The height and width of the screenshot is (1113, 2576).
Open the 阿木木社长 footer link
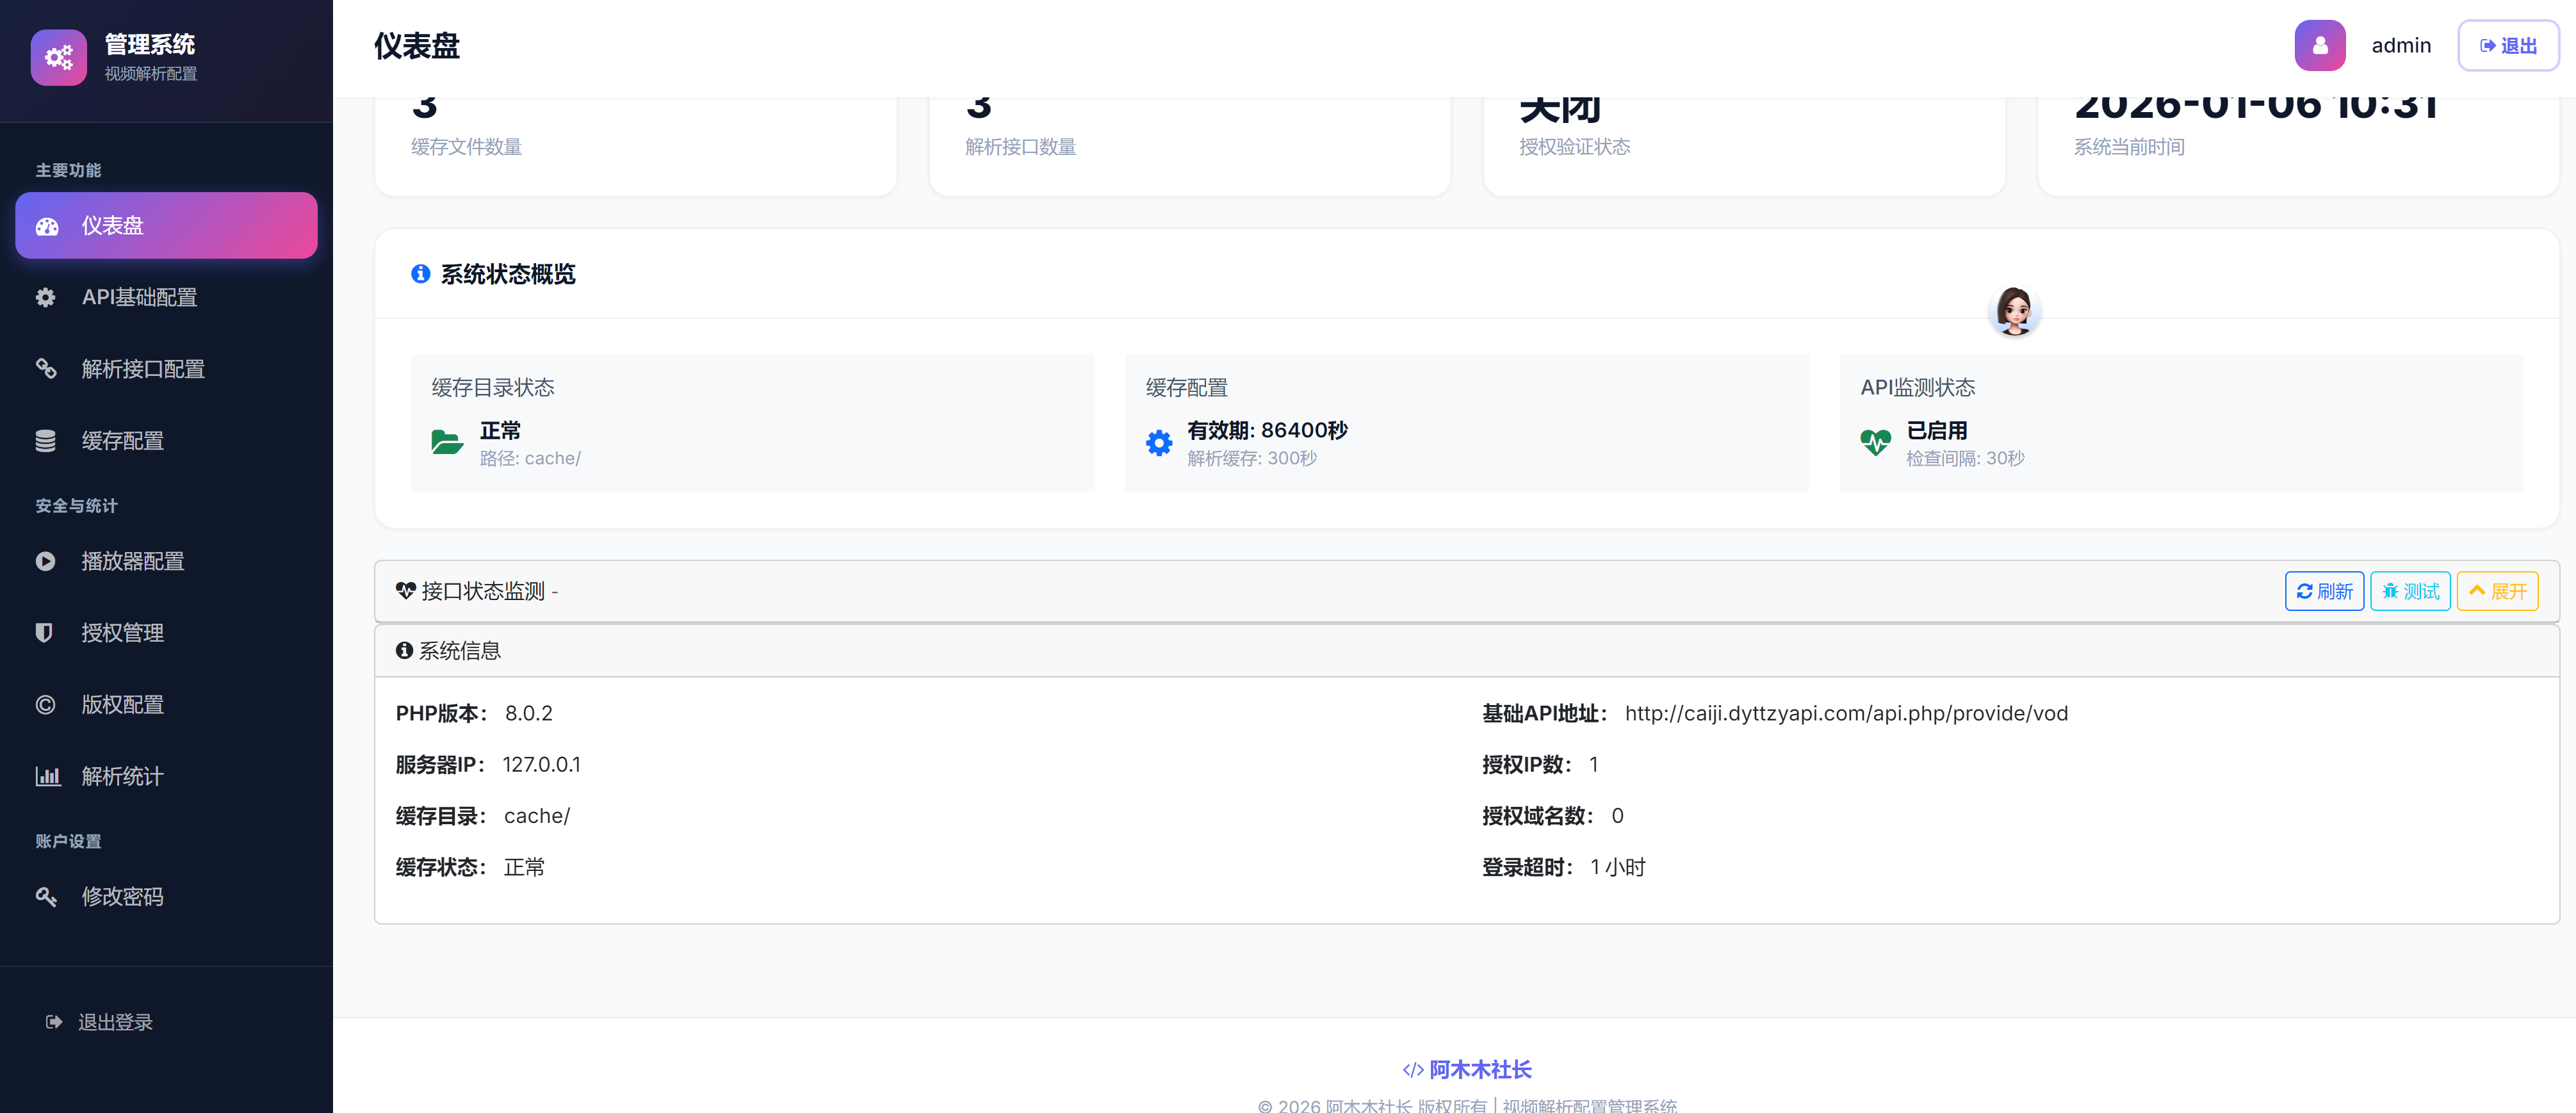1479,1070
